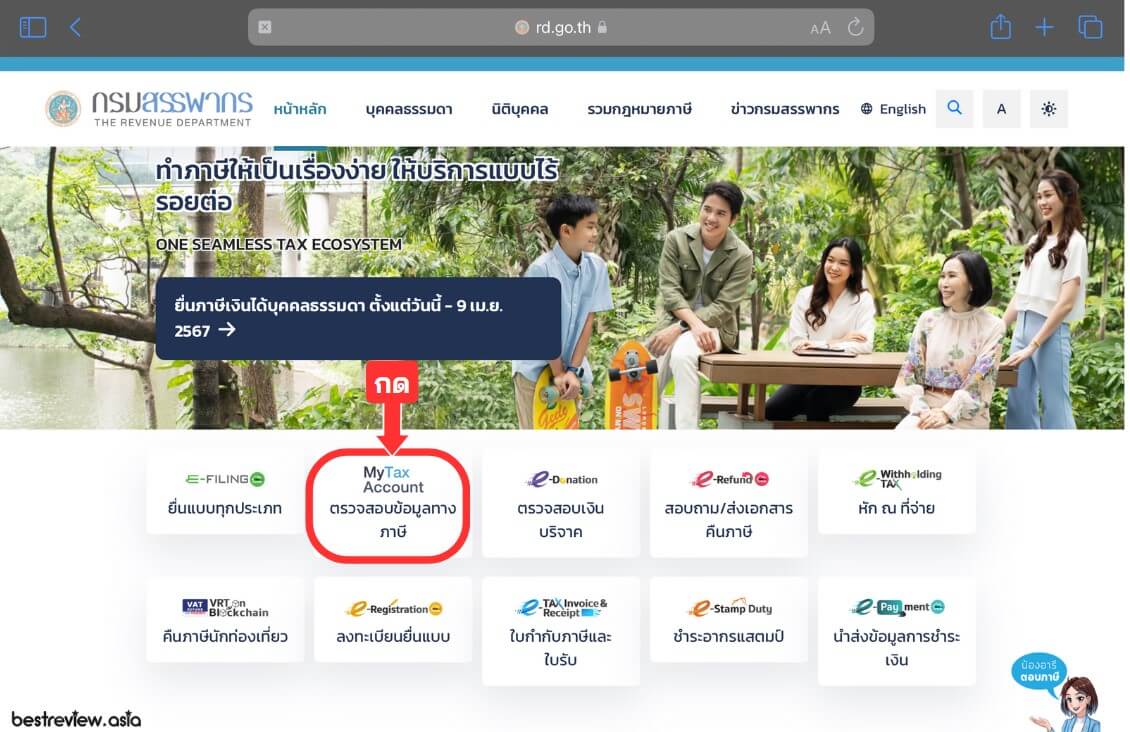
Task: Open e-Stamp Duty ชำระอากรแสตมป์ card
Action: click(729, 620)
